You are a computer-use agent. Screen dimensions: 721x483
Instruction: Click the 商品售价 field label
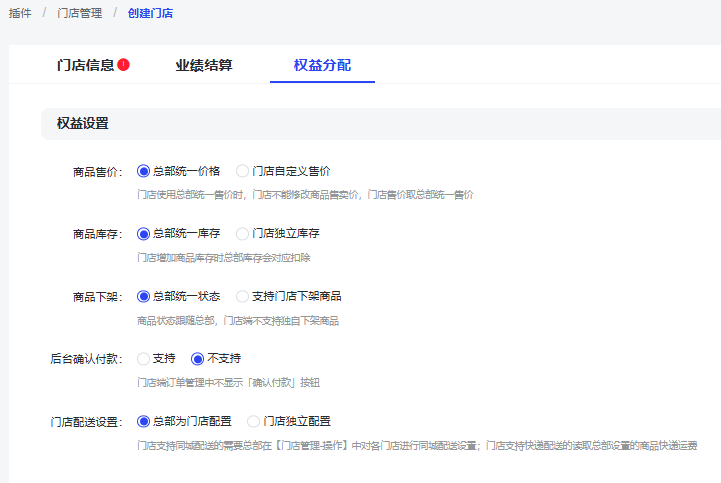pyautogui.click(x=97, y=172)
